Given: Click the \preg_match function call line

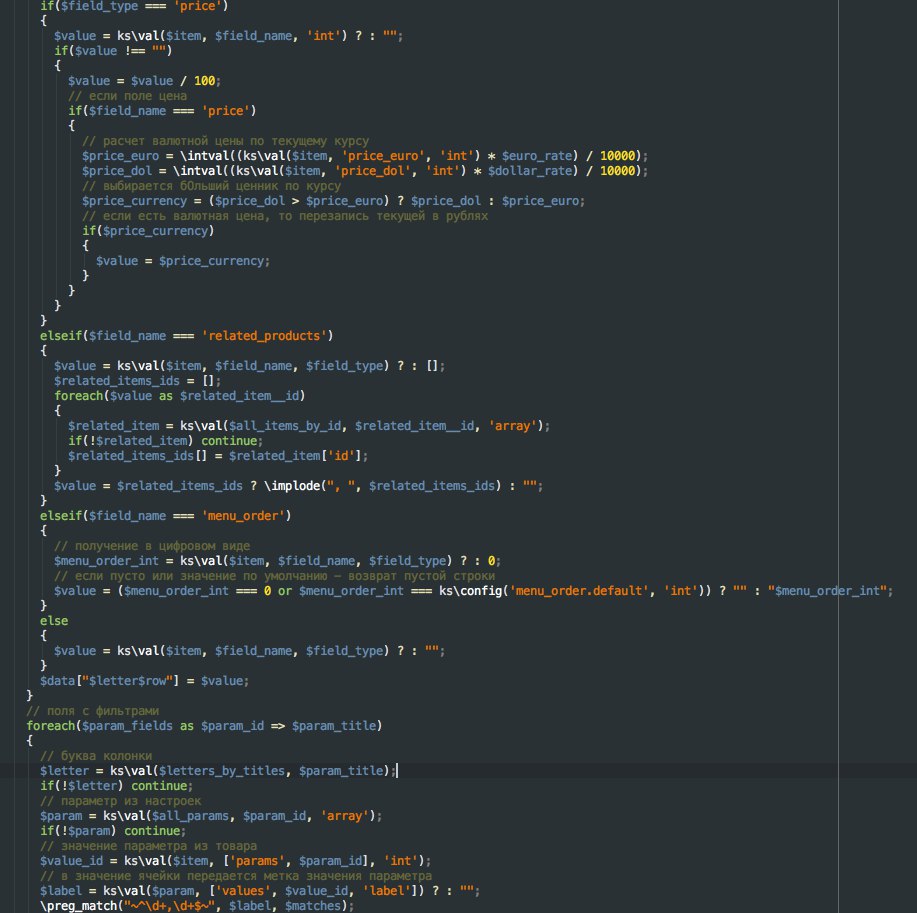Looking at the screenshot, I should (197, 906).
